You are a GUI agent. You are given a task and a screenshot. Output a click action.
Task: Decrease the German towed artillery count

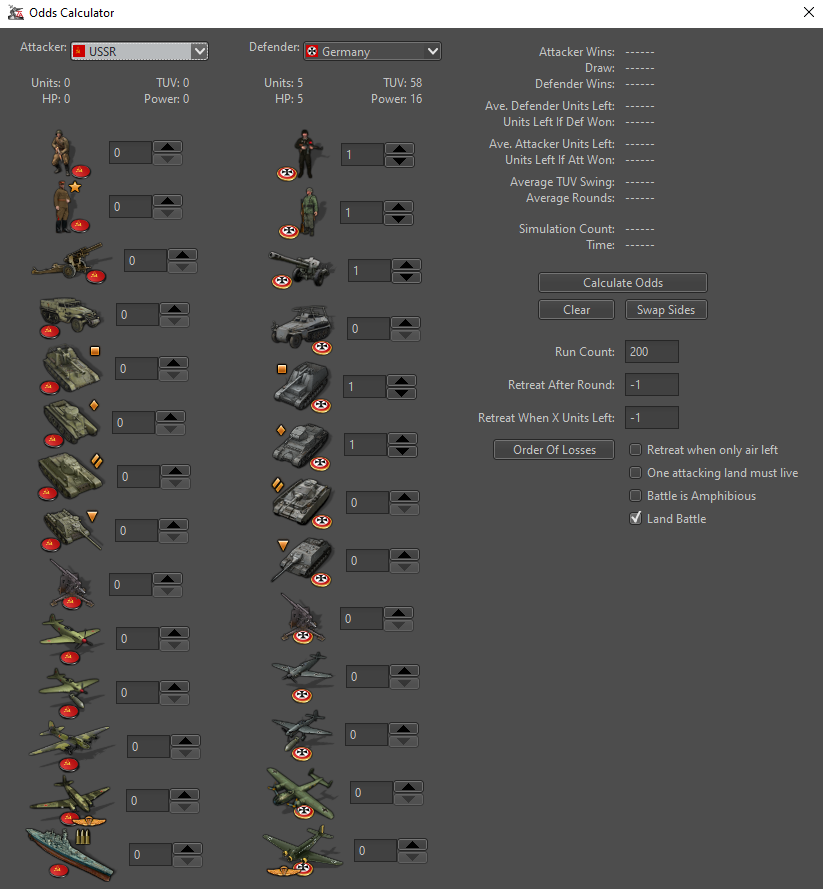(406, 277)
